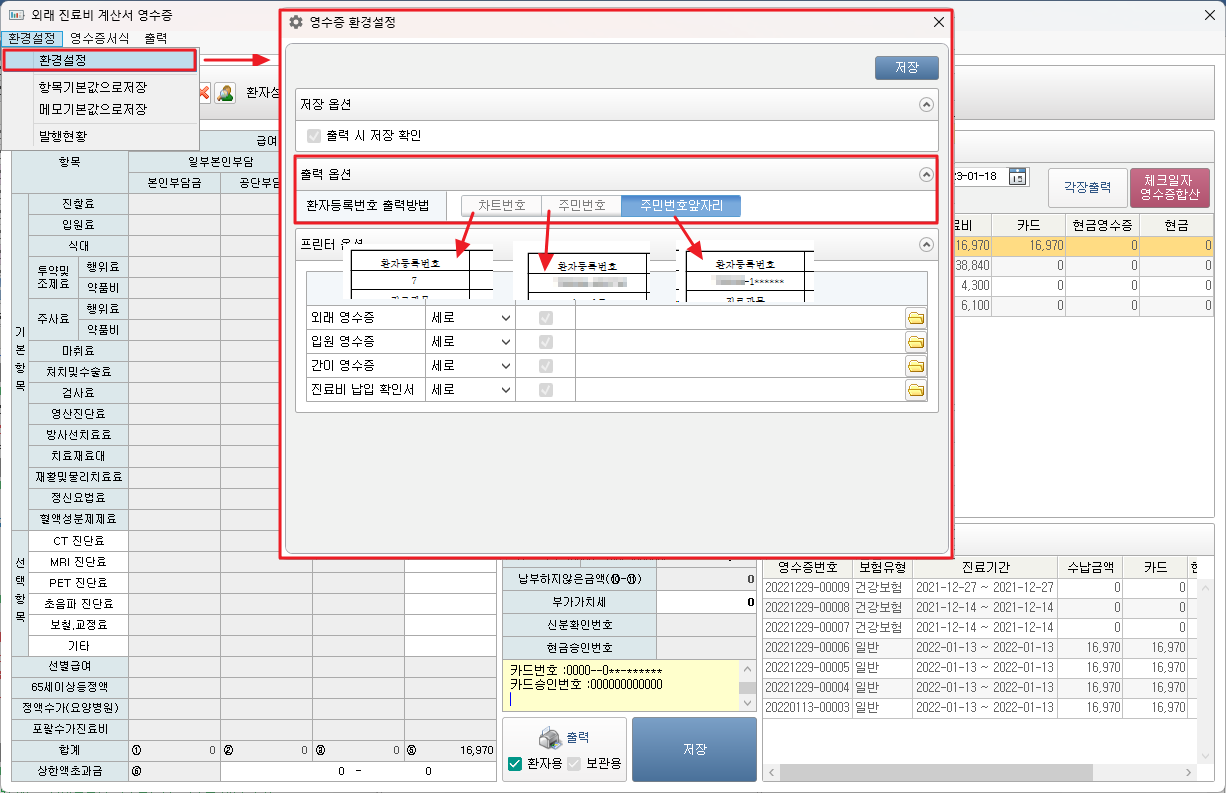
Task: Open folder browse for 진료비 납입 확인서
Action: point(915,390)
